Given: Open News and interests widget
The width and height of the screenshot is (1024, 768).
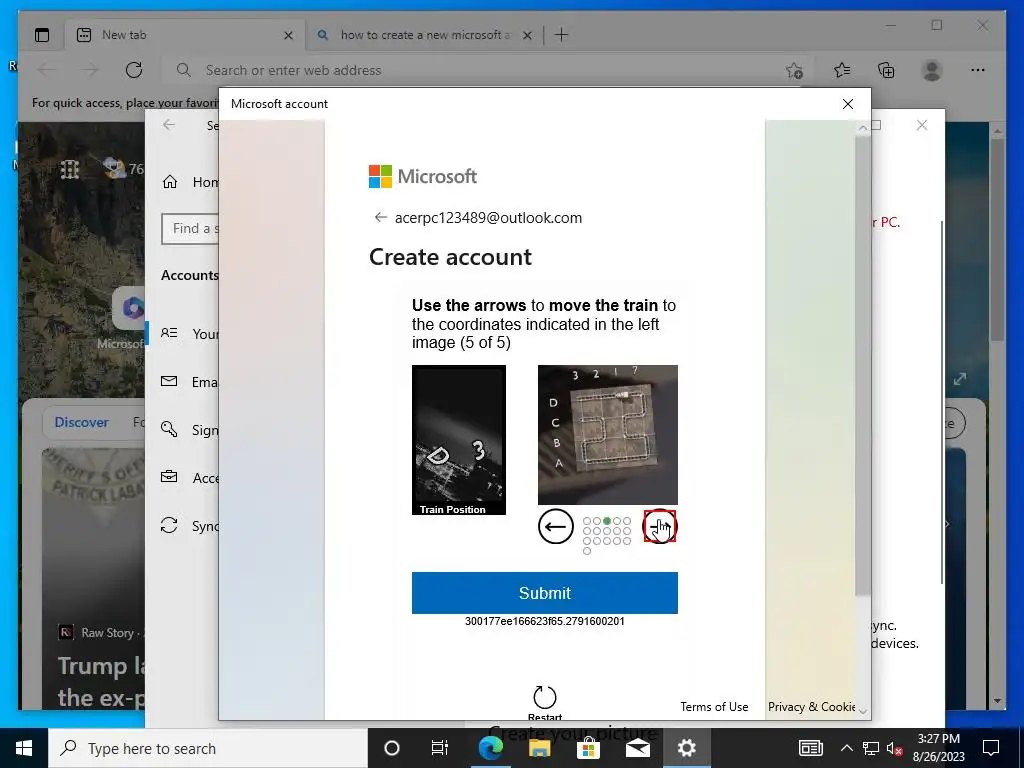Looking at the screenshot, I should click(x=810, y=748).
